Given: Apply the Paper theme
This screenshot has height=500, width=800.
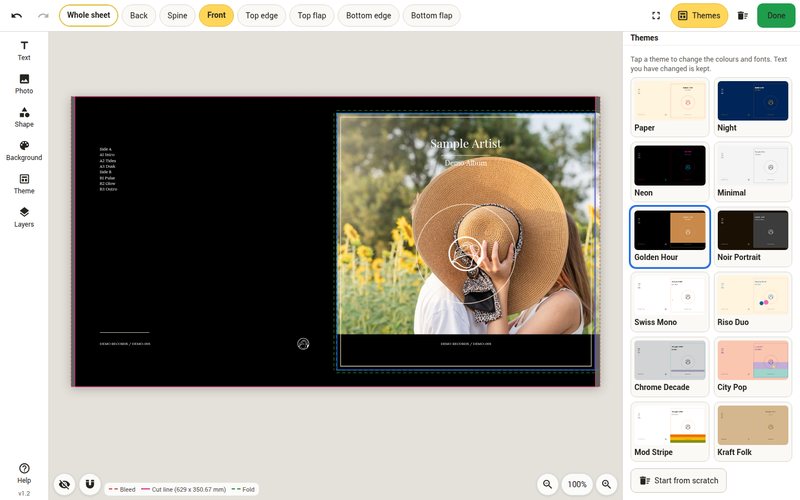Looking at the screenshot, I should pyautogui.click(x=669, y=107).
